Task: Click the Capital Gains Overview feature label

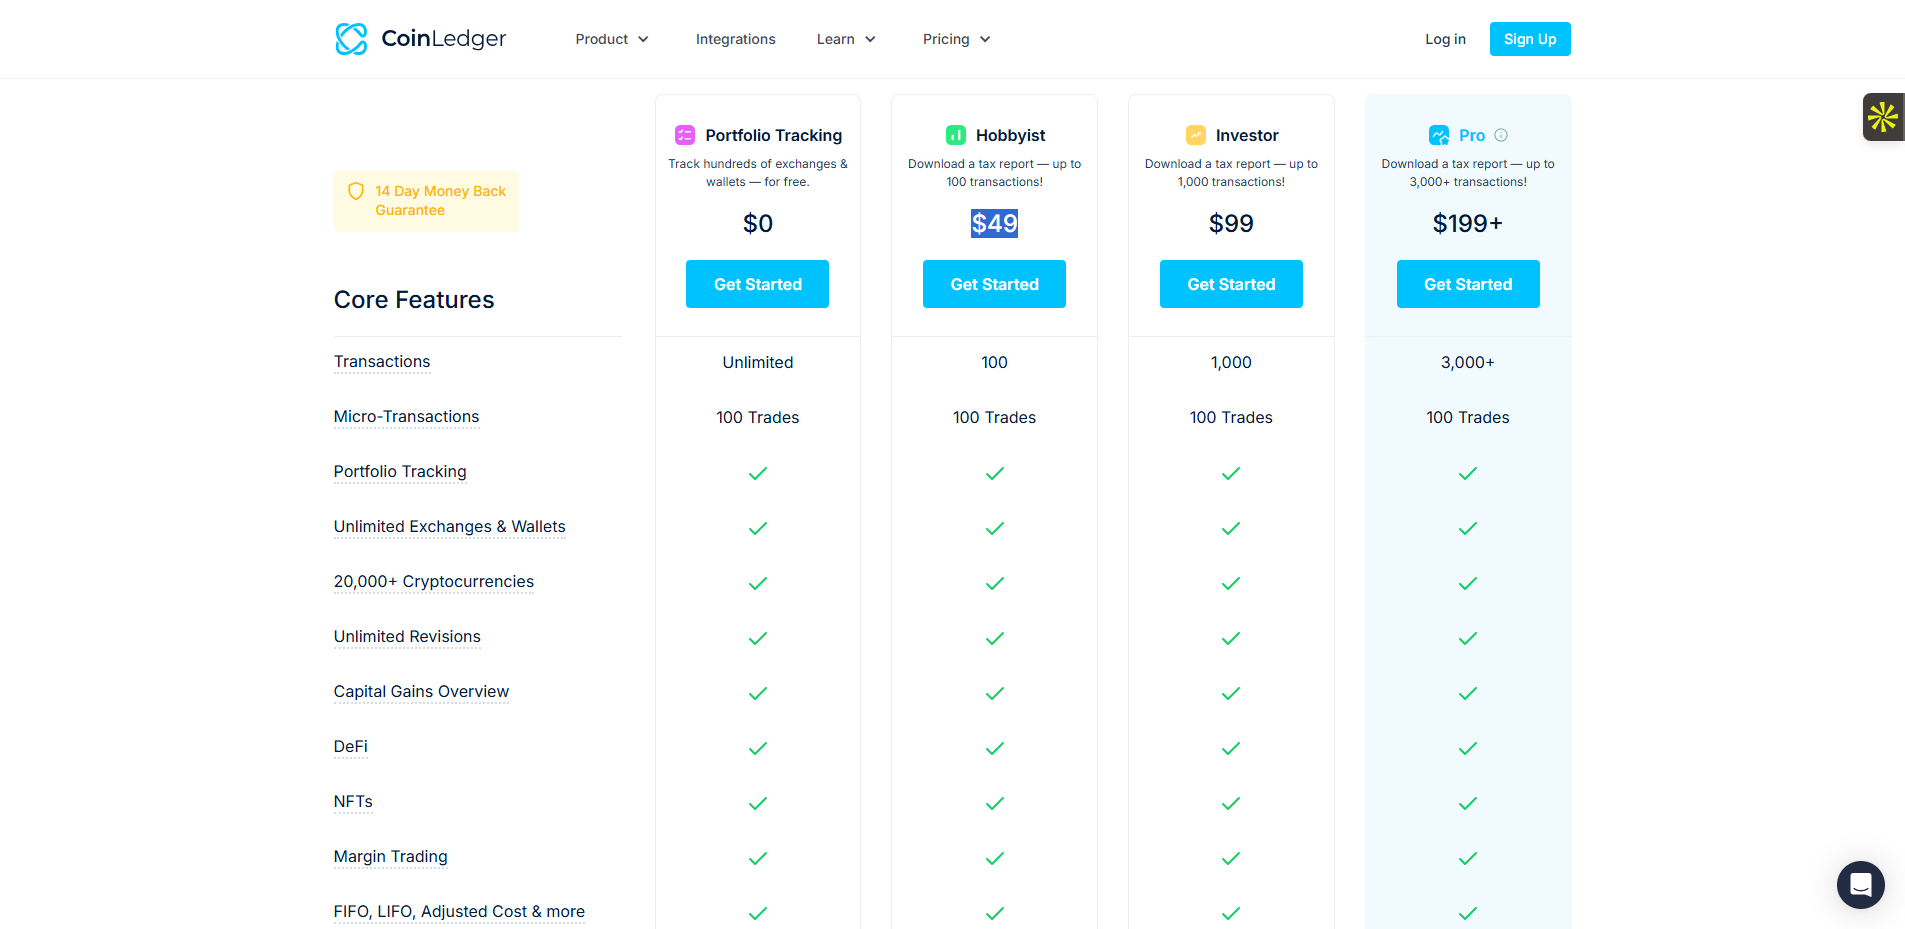Action: (x=421, y=692)
